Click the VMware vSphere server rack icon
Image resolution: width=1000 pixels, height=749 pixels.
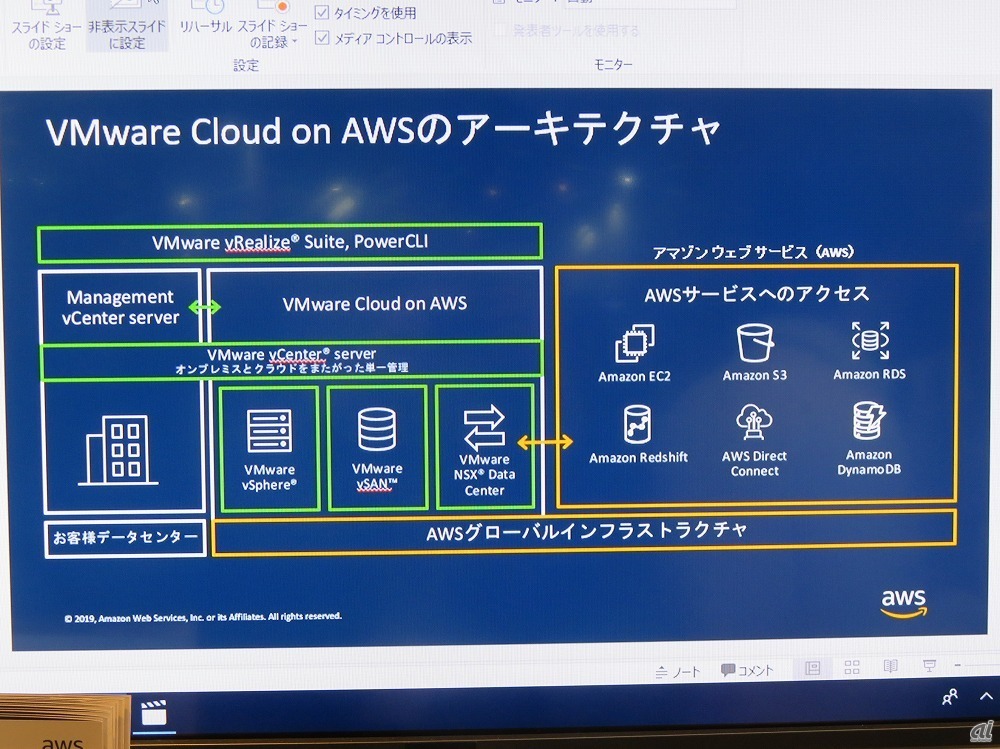coord(269,431)
